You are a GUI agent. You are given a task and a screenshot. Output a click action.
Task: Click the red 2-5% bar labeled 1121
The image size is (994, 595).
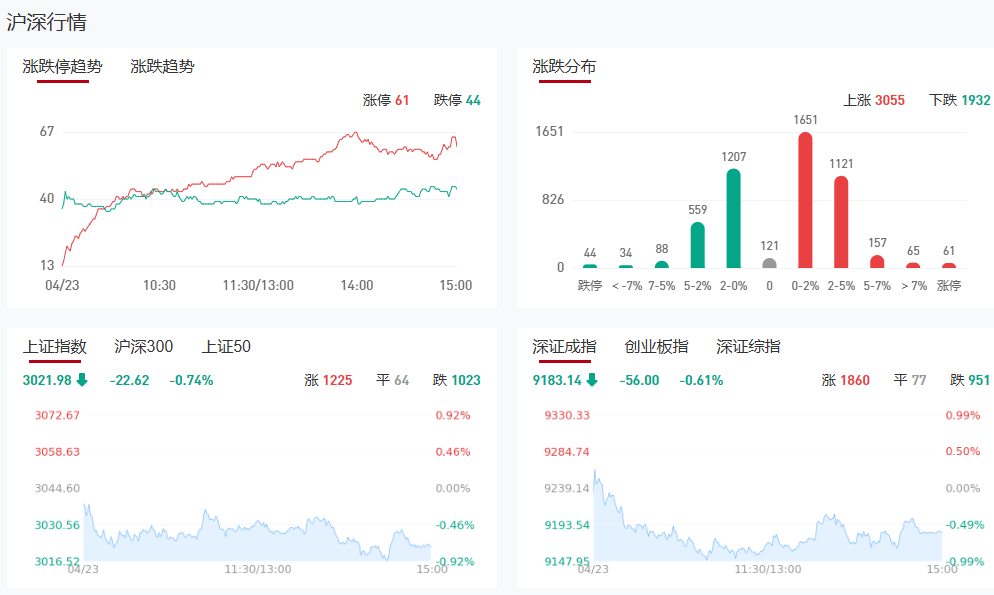(841, 222)
